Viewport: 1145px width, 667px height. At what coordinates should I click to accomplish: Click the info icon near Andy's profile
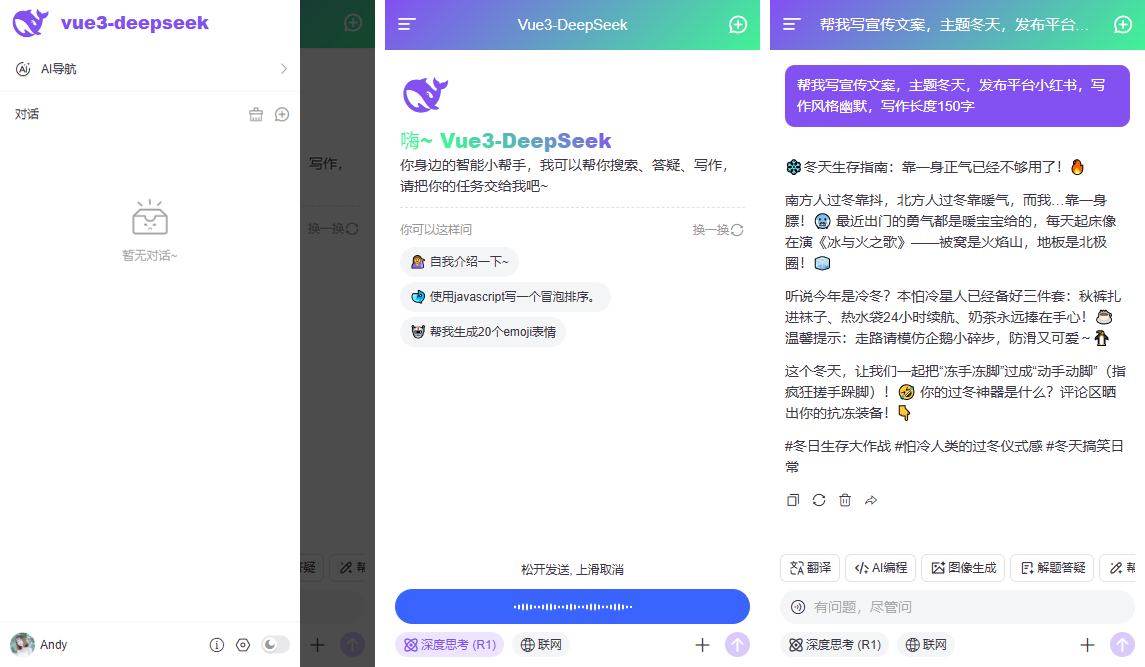[217, 645]
